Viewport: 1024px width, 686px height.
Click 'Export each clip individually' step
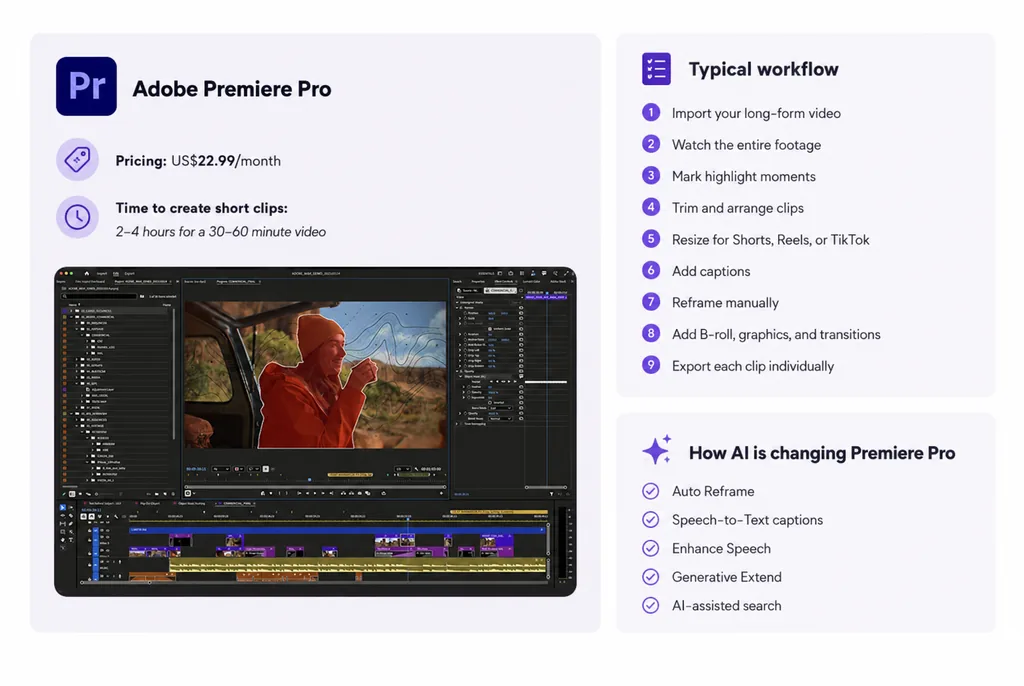(753, 366)
